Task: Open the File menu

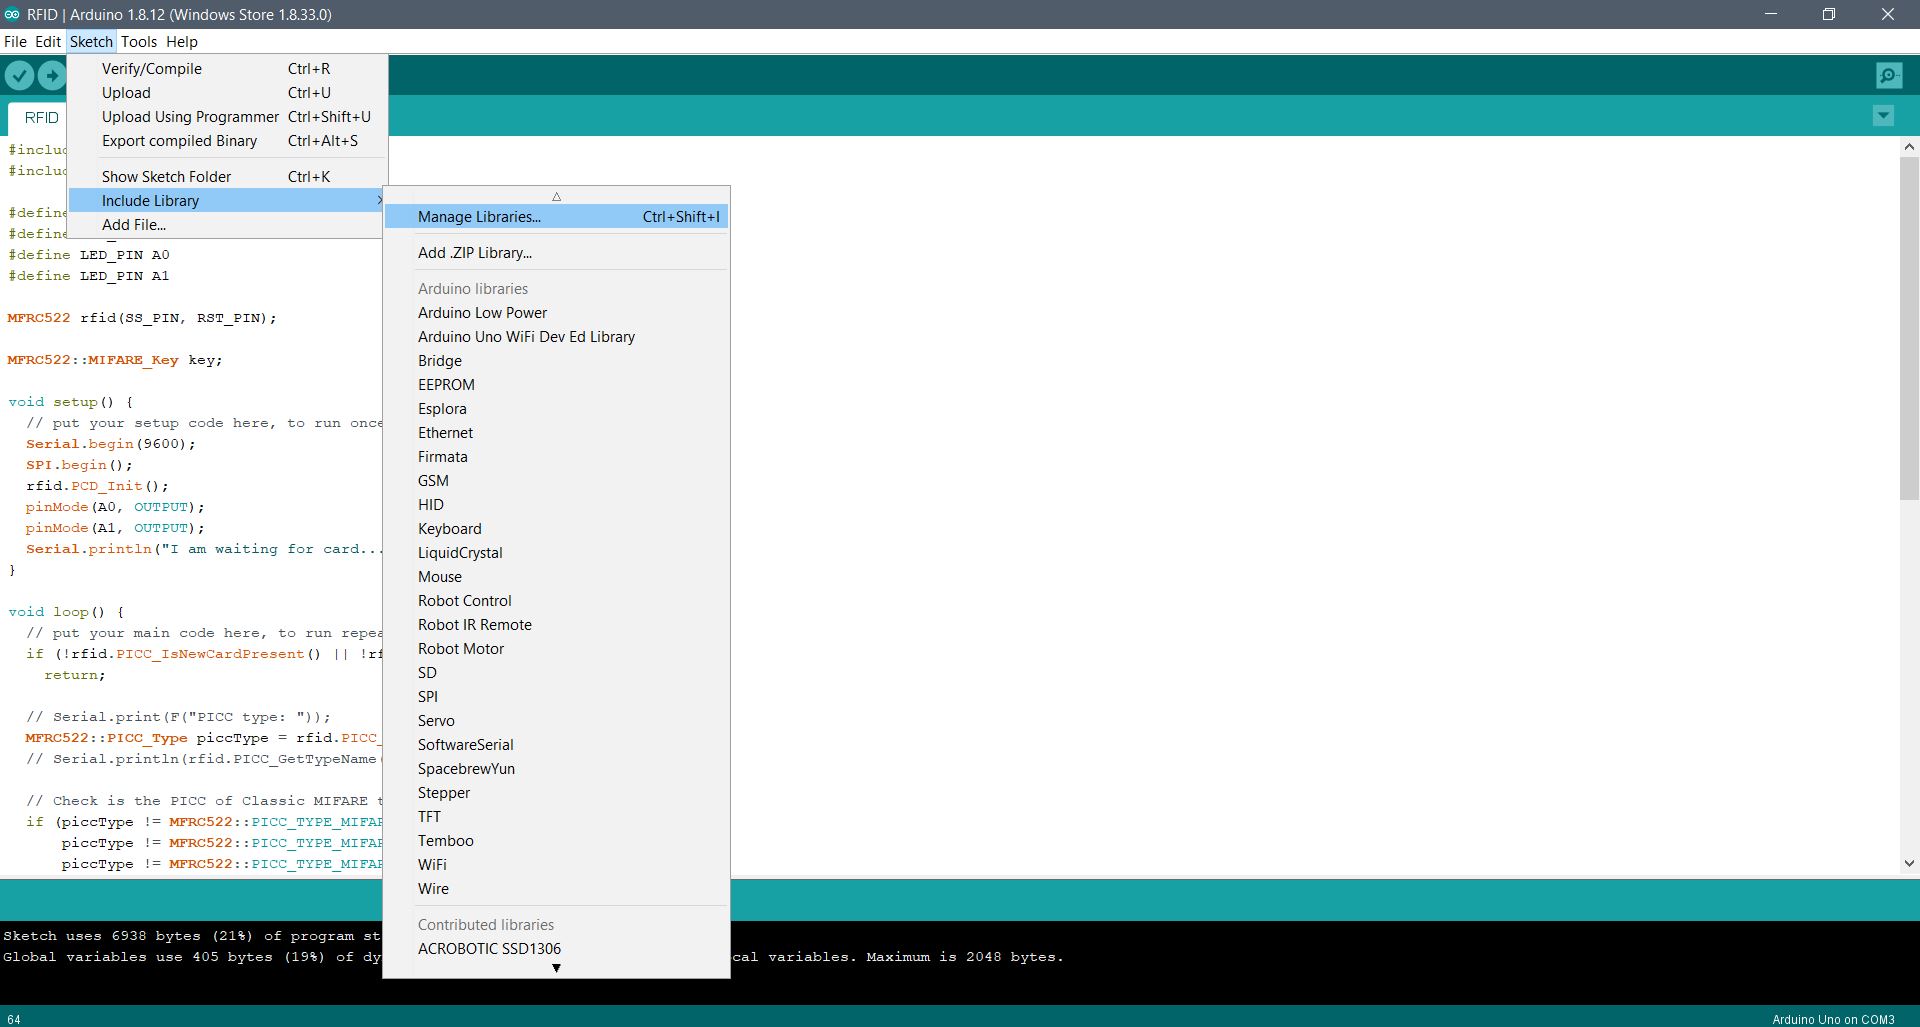Action: 15,42
